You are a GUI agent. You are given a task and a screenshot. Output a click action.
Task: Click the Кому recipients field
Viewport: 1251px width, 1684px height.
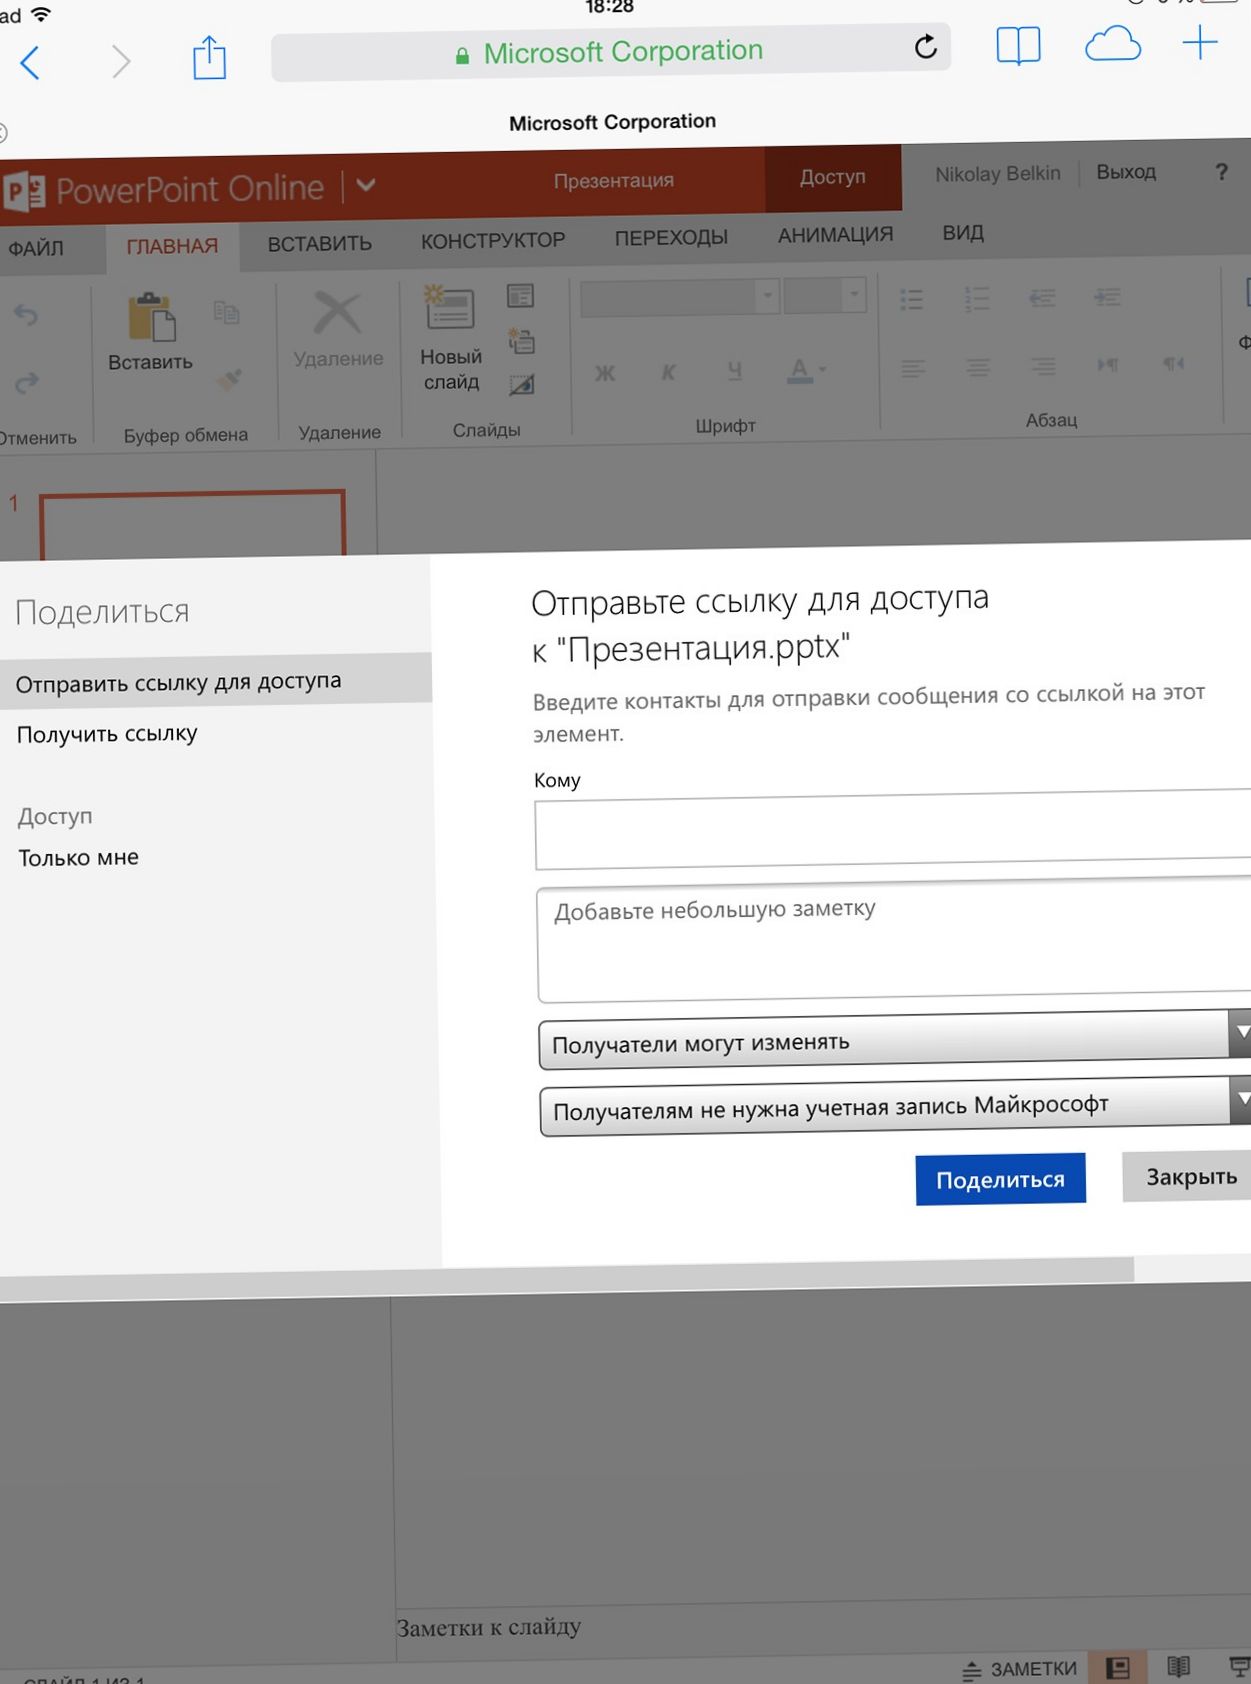(893, 830)
